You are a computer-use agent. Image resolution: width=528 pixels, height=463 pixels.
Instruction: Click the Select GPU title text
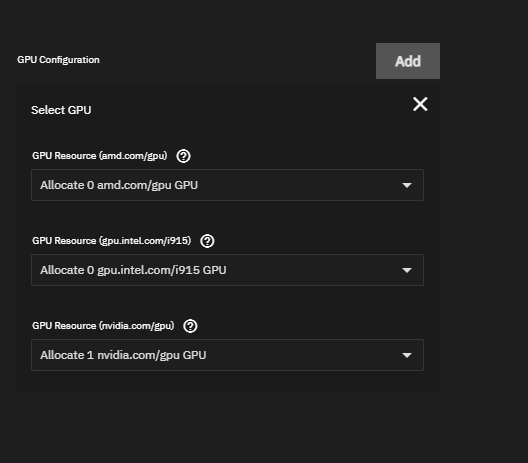(61, 110)
